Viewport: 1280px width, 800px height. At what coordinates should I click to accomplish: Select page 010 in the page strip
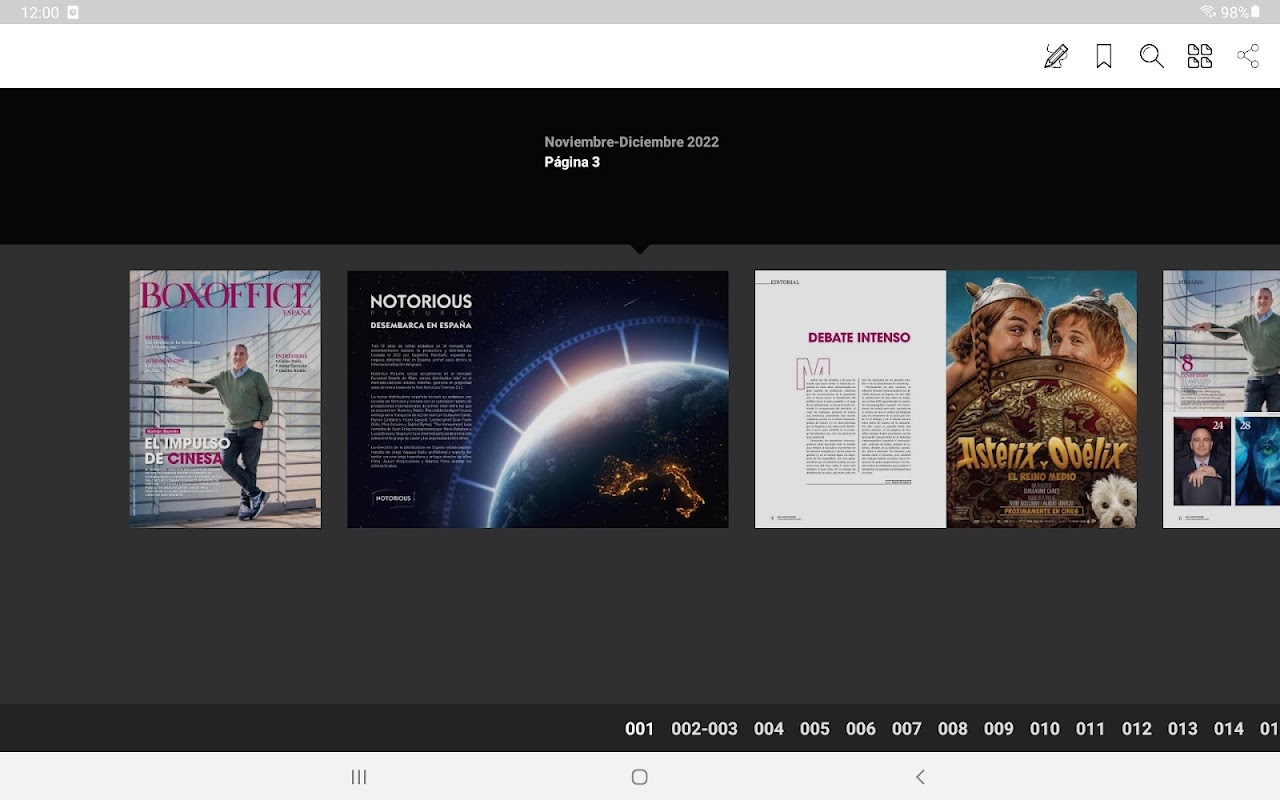pyautogui.click(x=1044, y=729)
